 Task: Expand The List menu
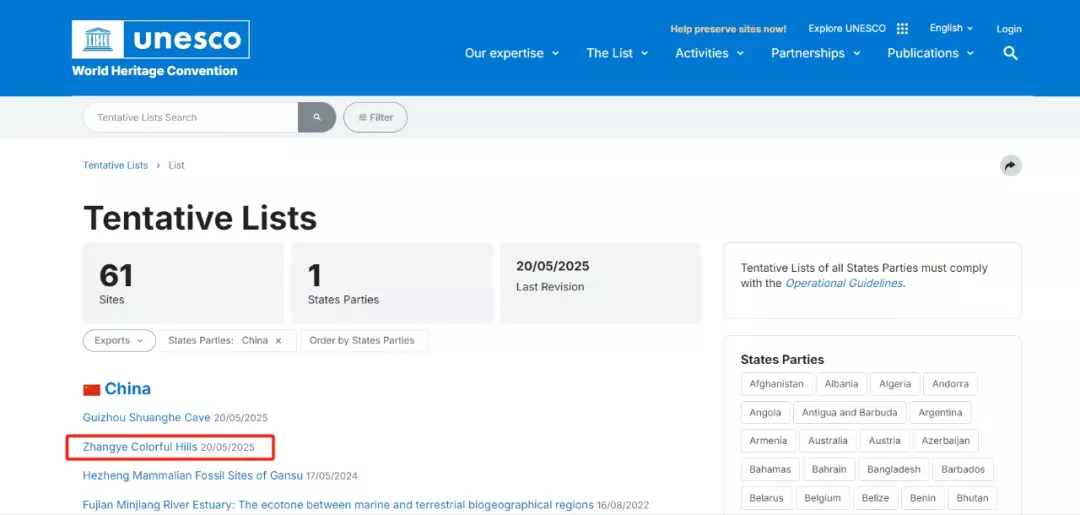617,53
